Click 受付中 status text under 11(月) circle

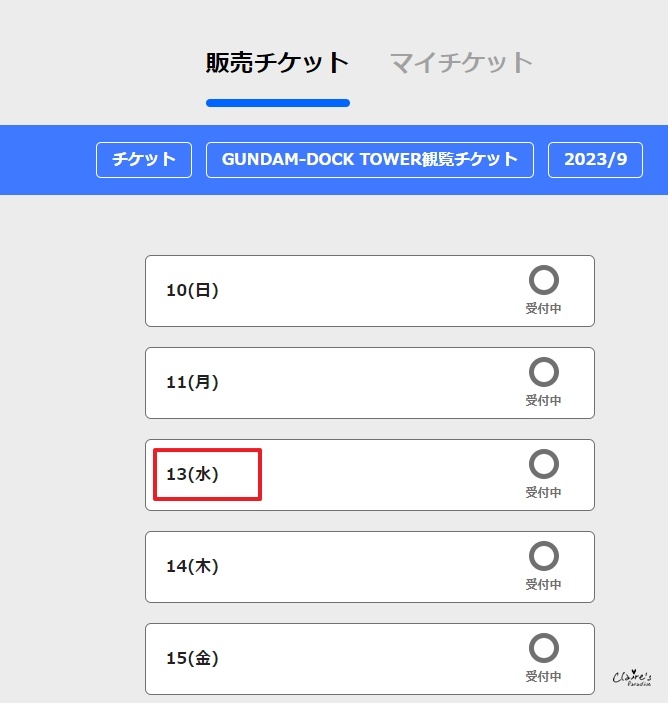[x=543, y=401]
